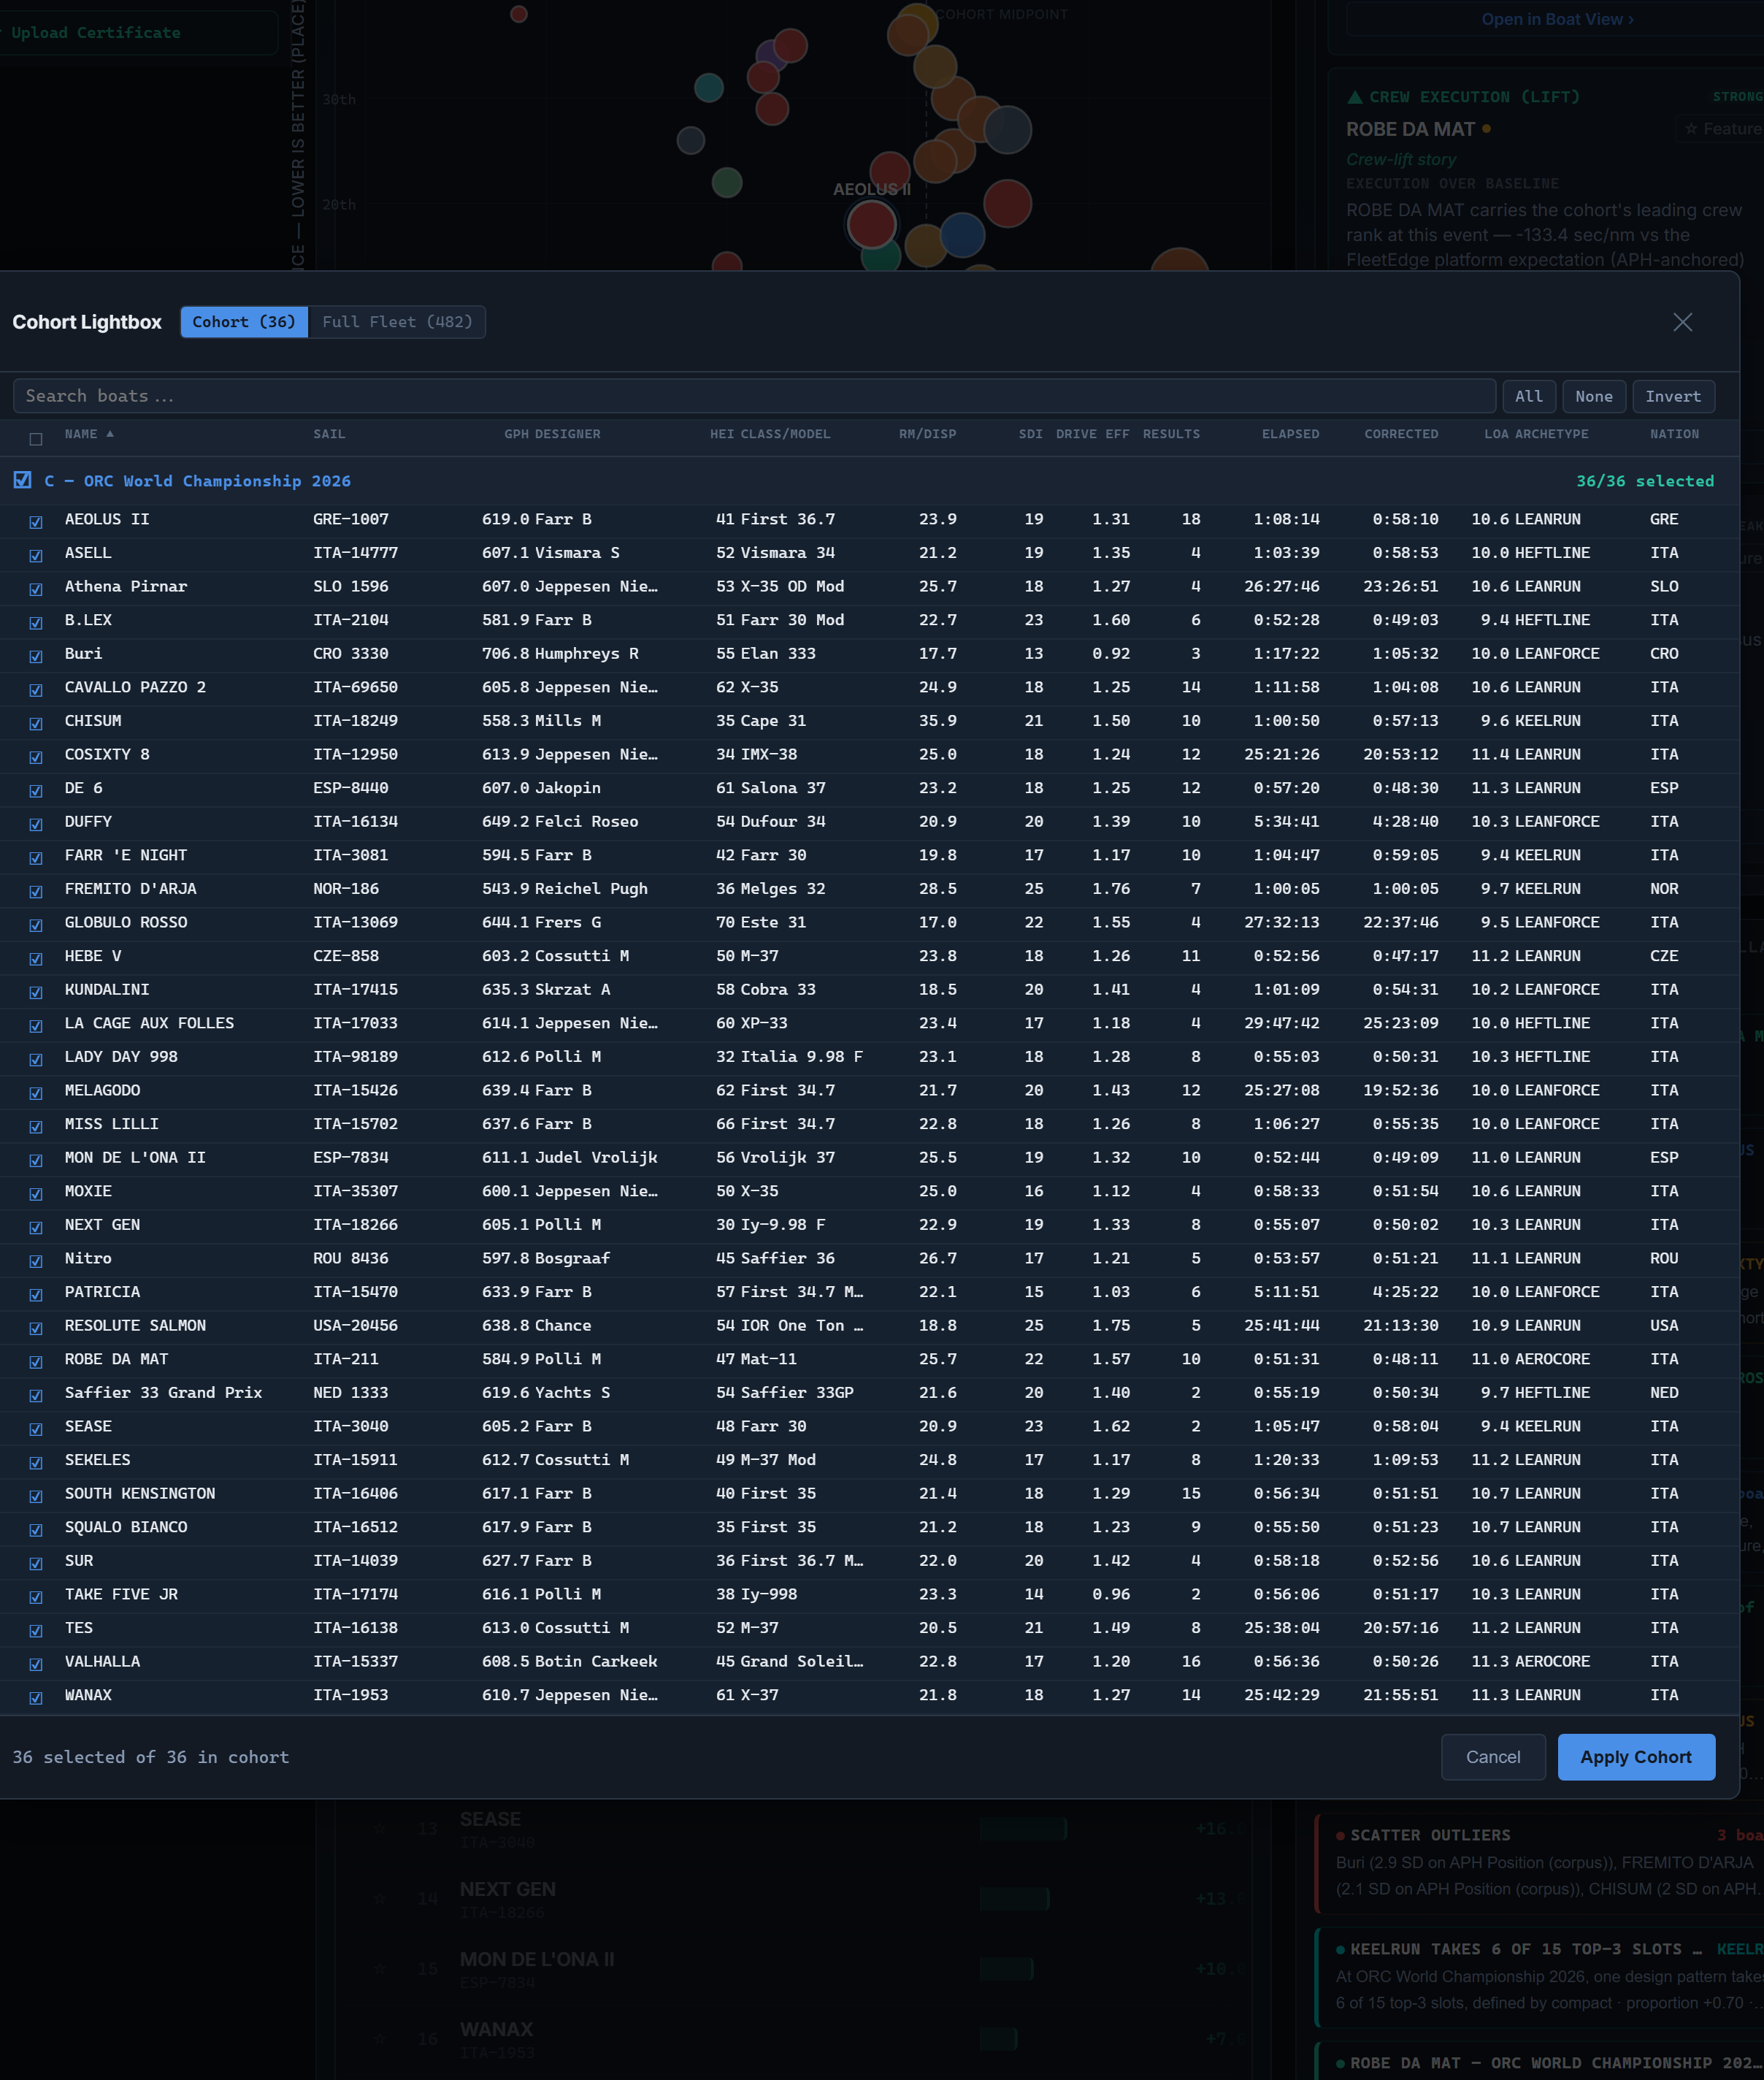Click the Humphreys R designer cell
The height and width of the screenshot is (2080, 1764).
[x=587, y=654]
